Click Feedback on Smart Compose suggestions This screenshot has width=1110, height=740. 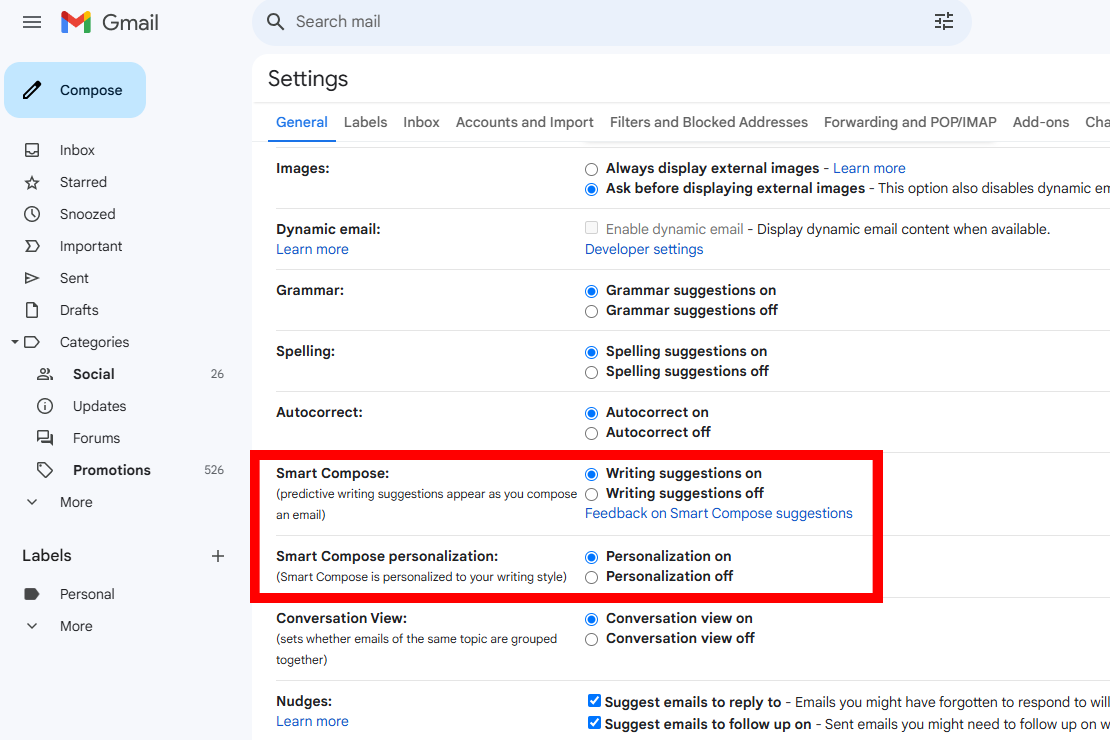click(x=719, y=513)
